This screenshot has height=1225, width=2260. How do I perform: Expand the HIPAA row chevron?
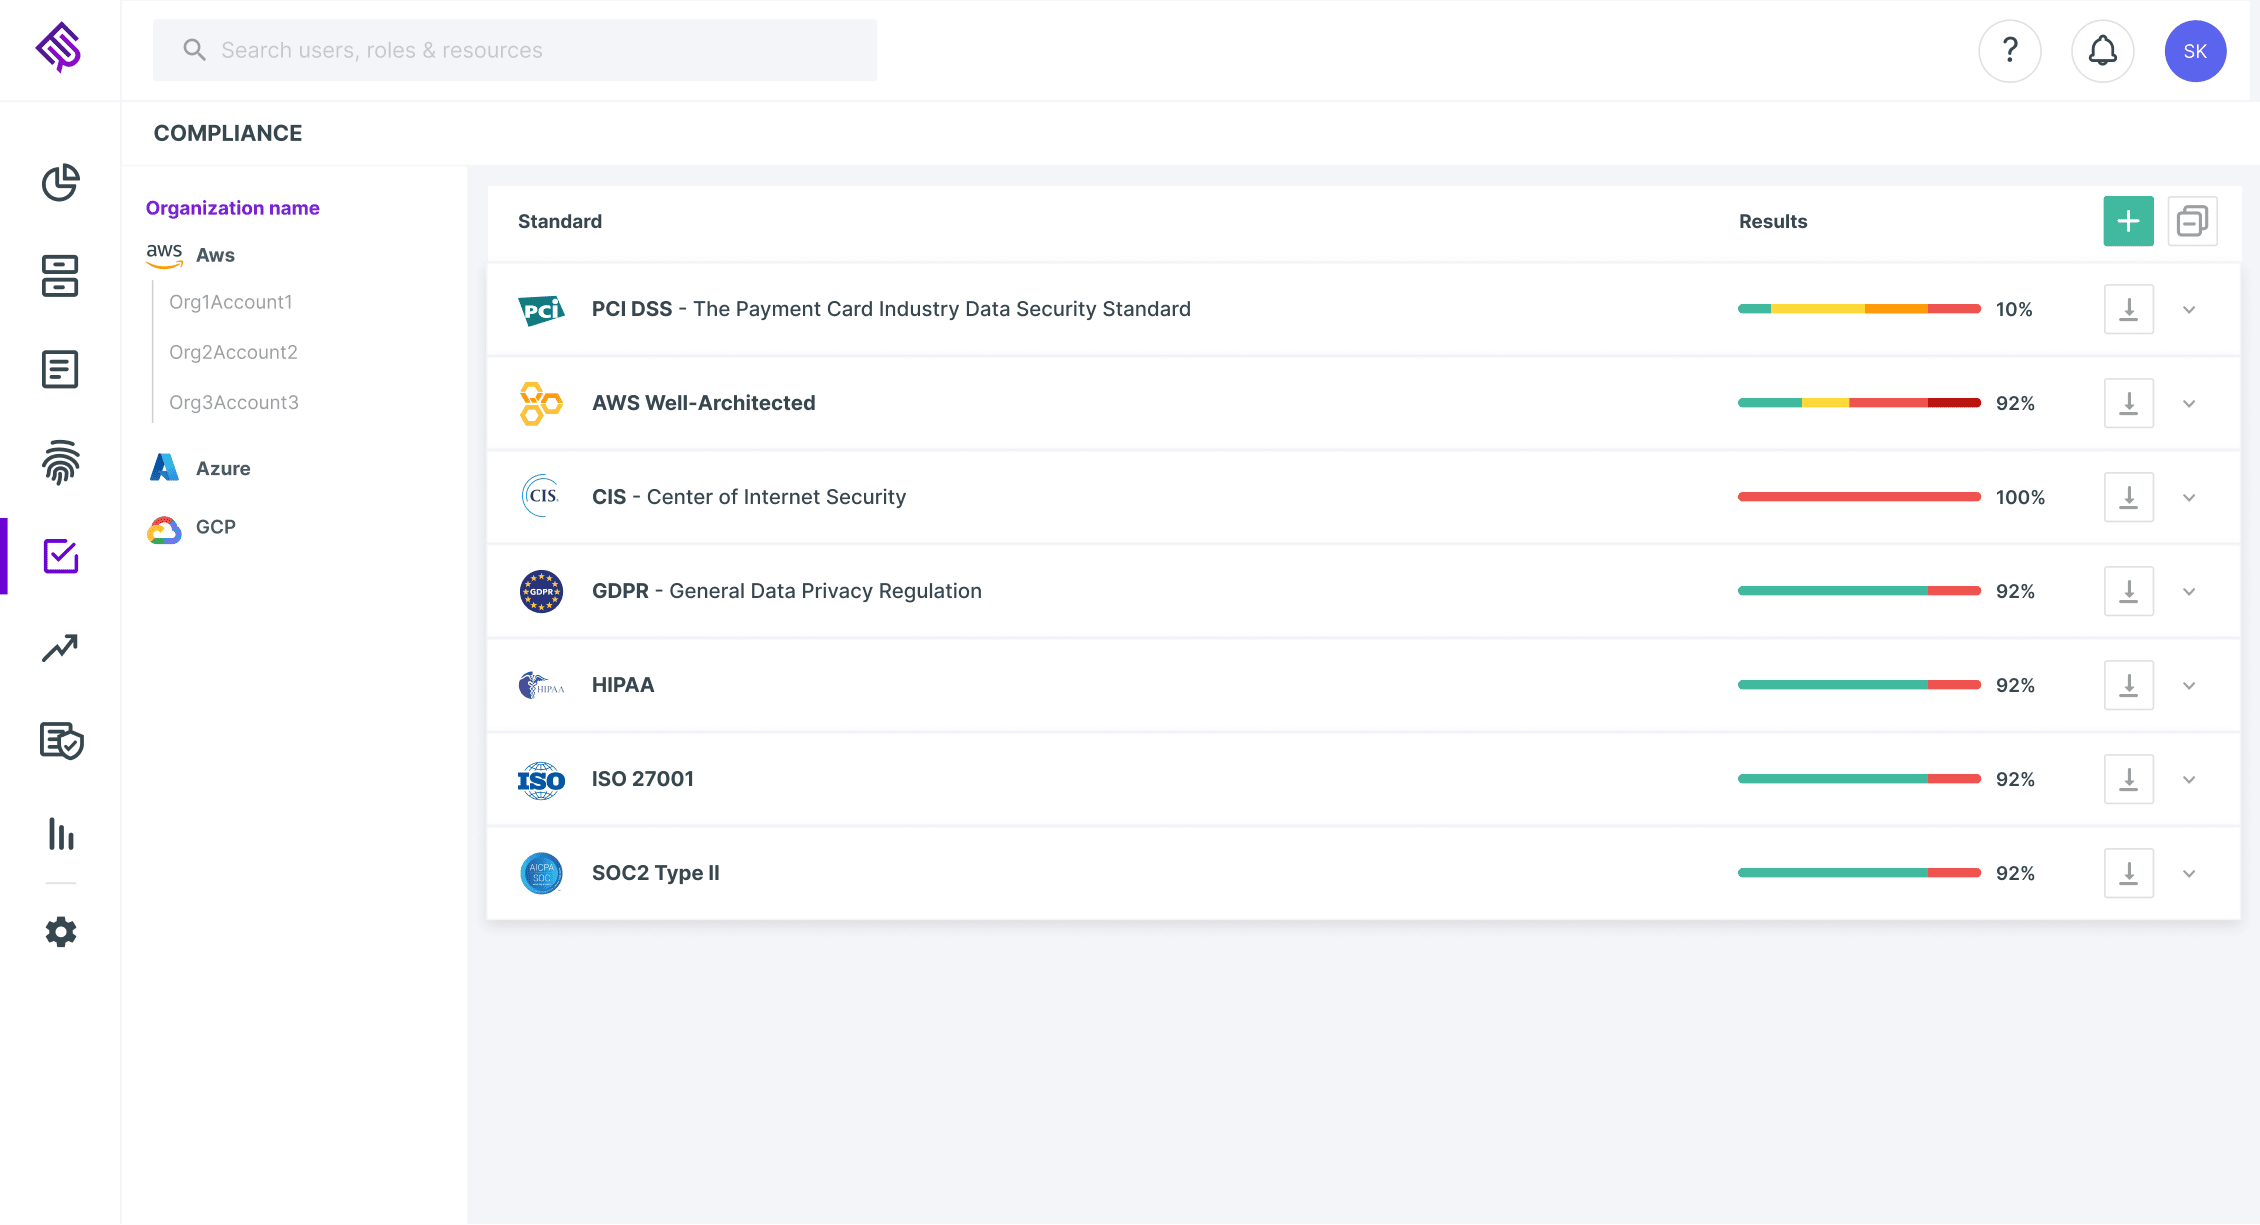click(2189, 686)
